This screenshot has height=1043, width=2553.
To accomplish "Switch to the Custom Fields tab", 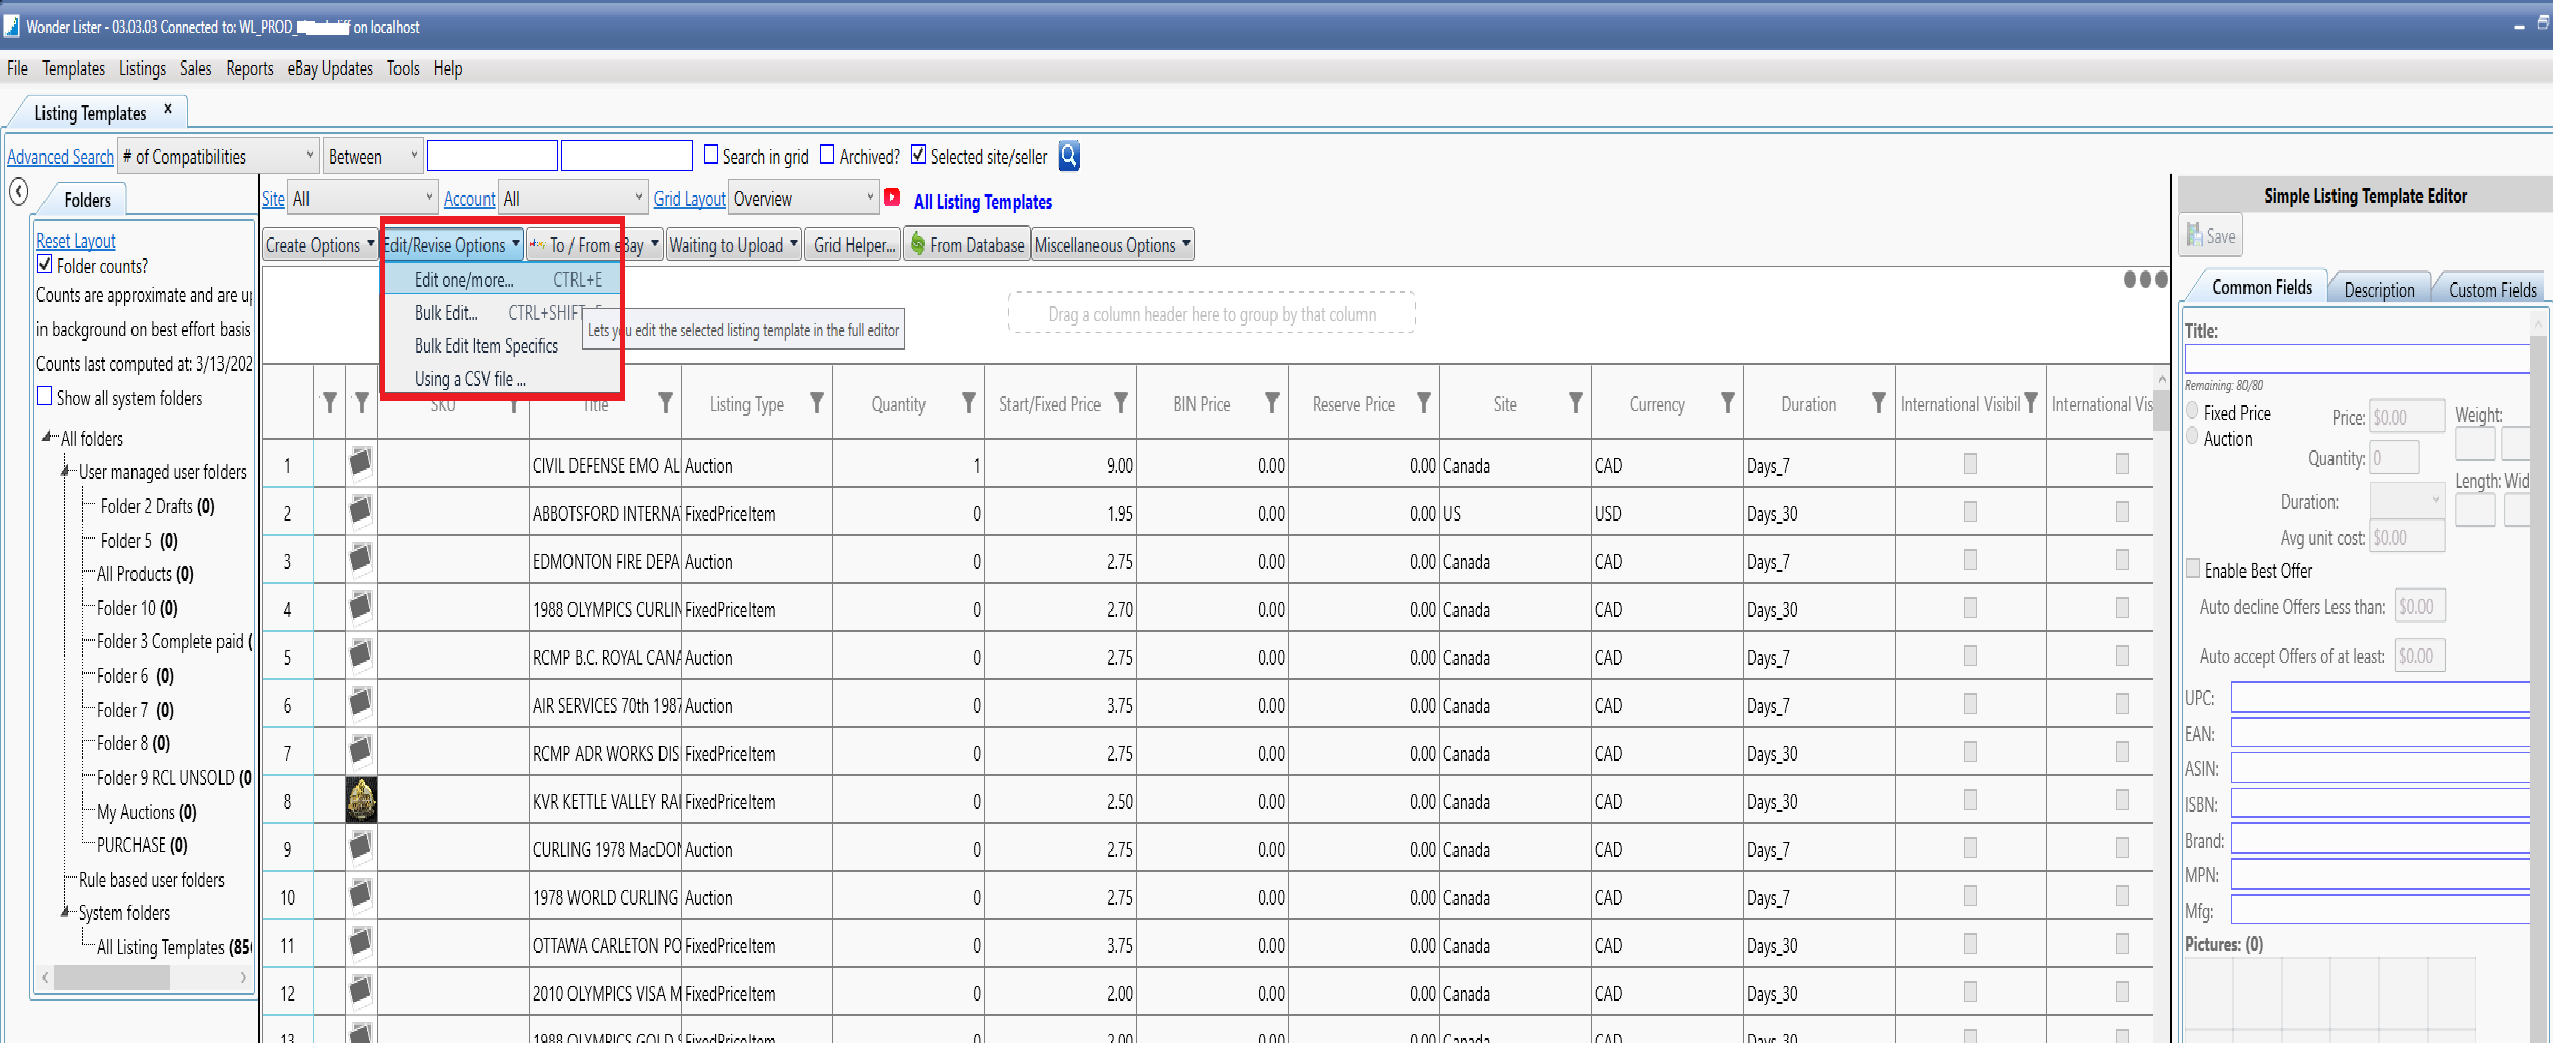I will tap(2491, 289).
